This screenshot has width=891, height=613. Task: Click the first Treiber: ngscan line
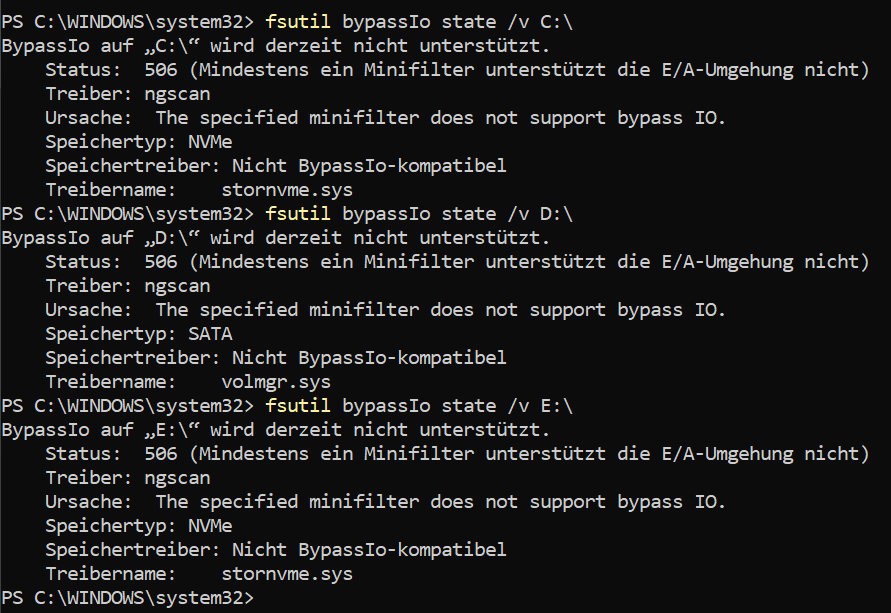pyautogui.click(x=128, y=94)
